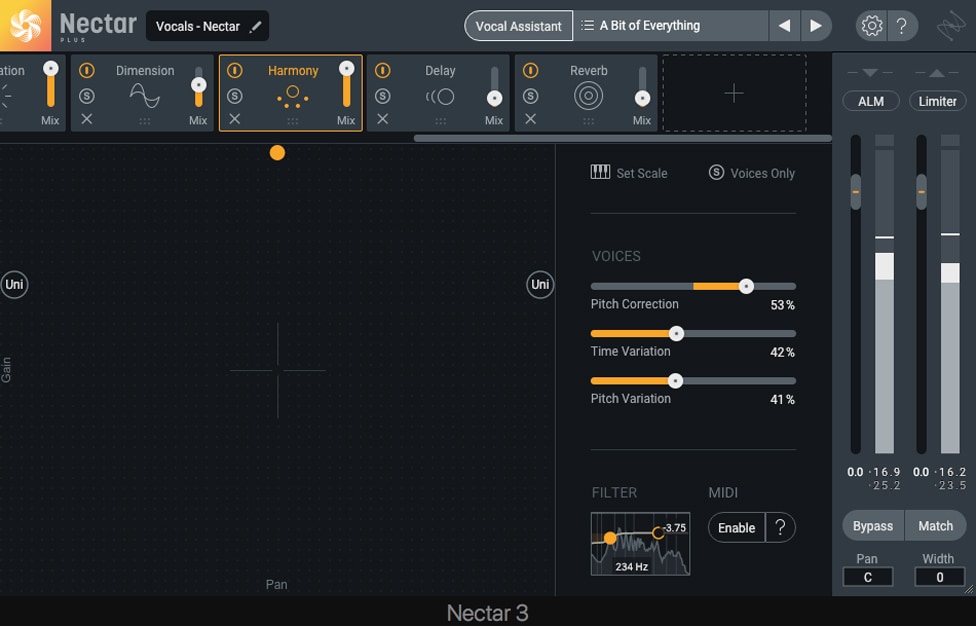The image size is (976, 626).
Task: Remove the Delay module
Action: (383, 119)
